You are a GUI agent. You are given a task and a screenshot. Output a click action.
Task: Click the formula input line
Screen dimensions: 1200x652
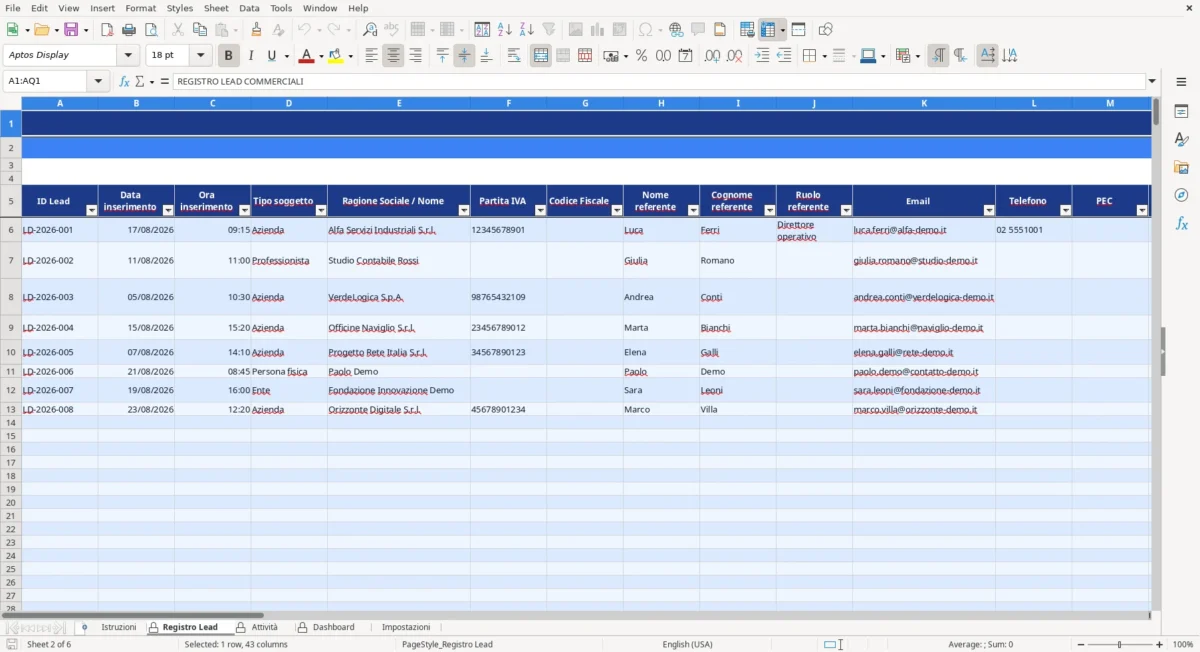tap(658, 81)
